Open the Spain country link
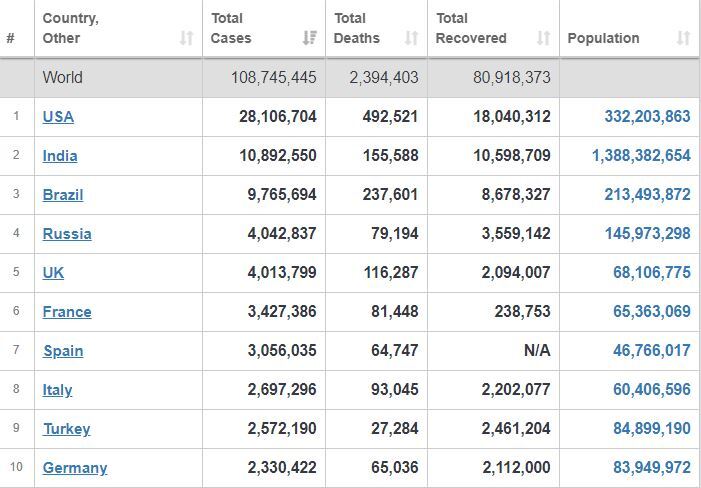The height and width of the screenshot is (488, 701). click(x=63, y=351)
